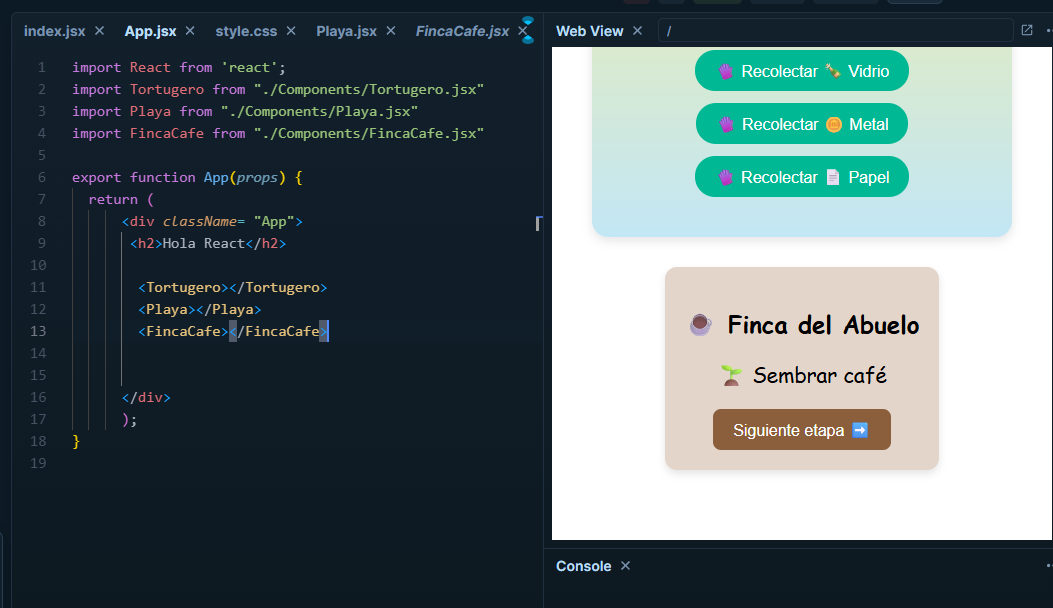Close the App.jsx tab
1053x608 pixels.
[x=190, y=31]
